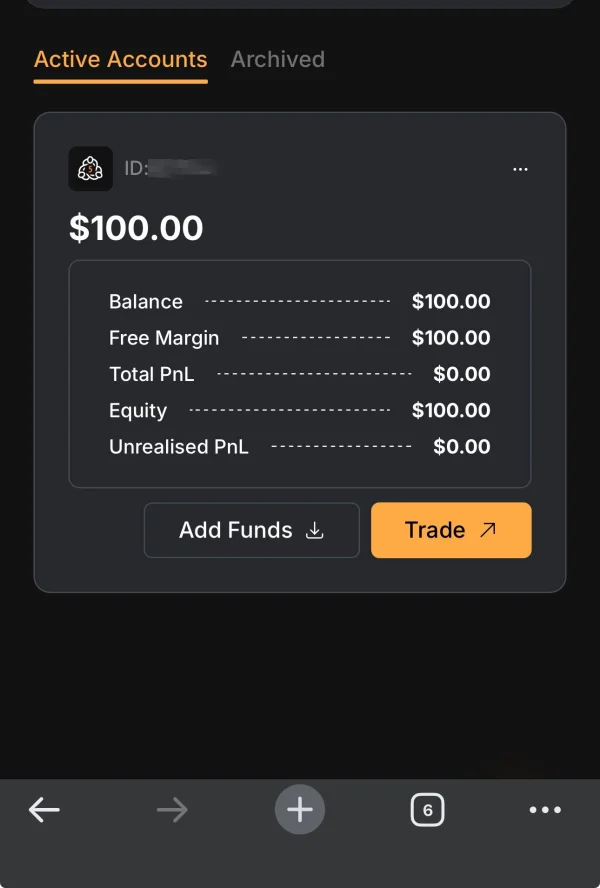Click the download icon on Add Funds
Image resolution: width=600 pixels, height=888 pixels.
tap(315, 530)
